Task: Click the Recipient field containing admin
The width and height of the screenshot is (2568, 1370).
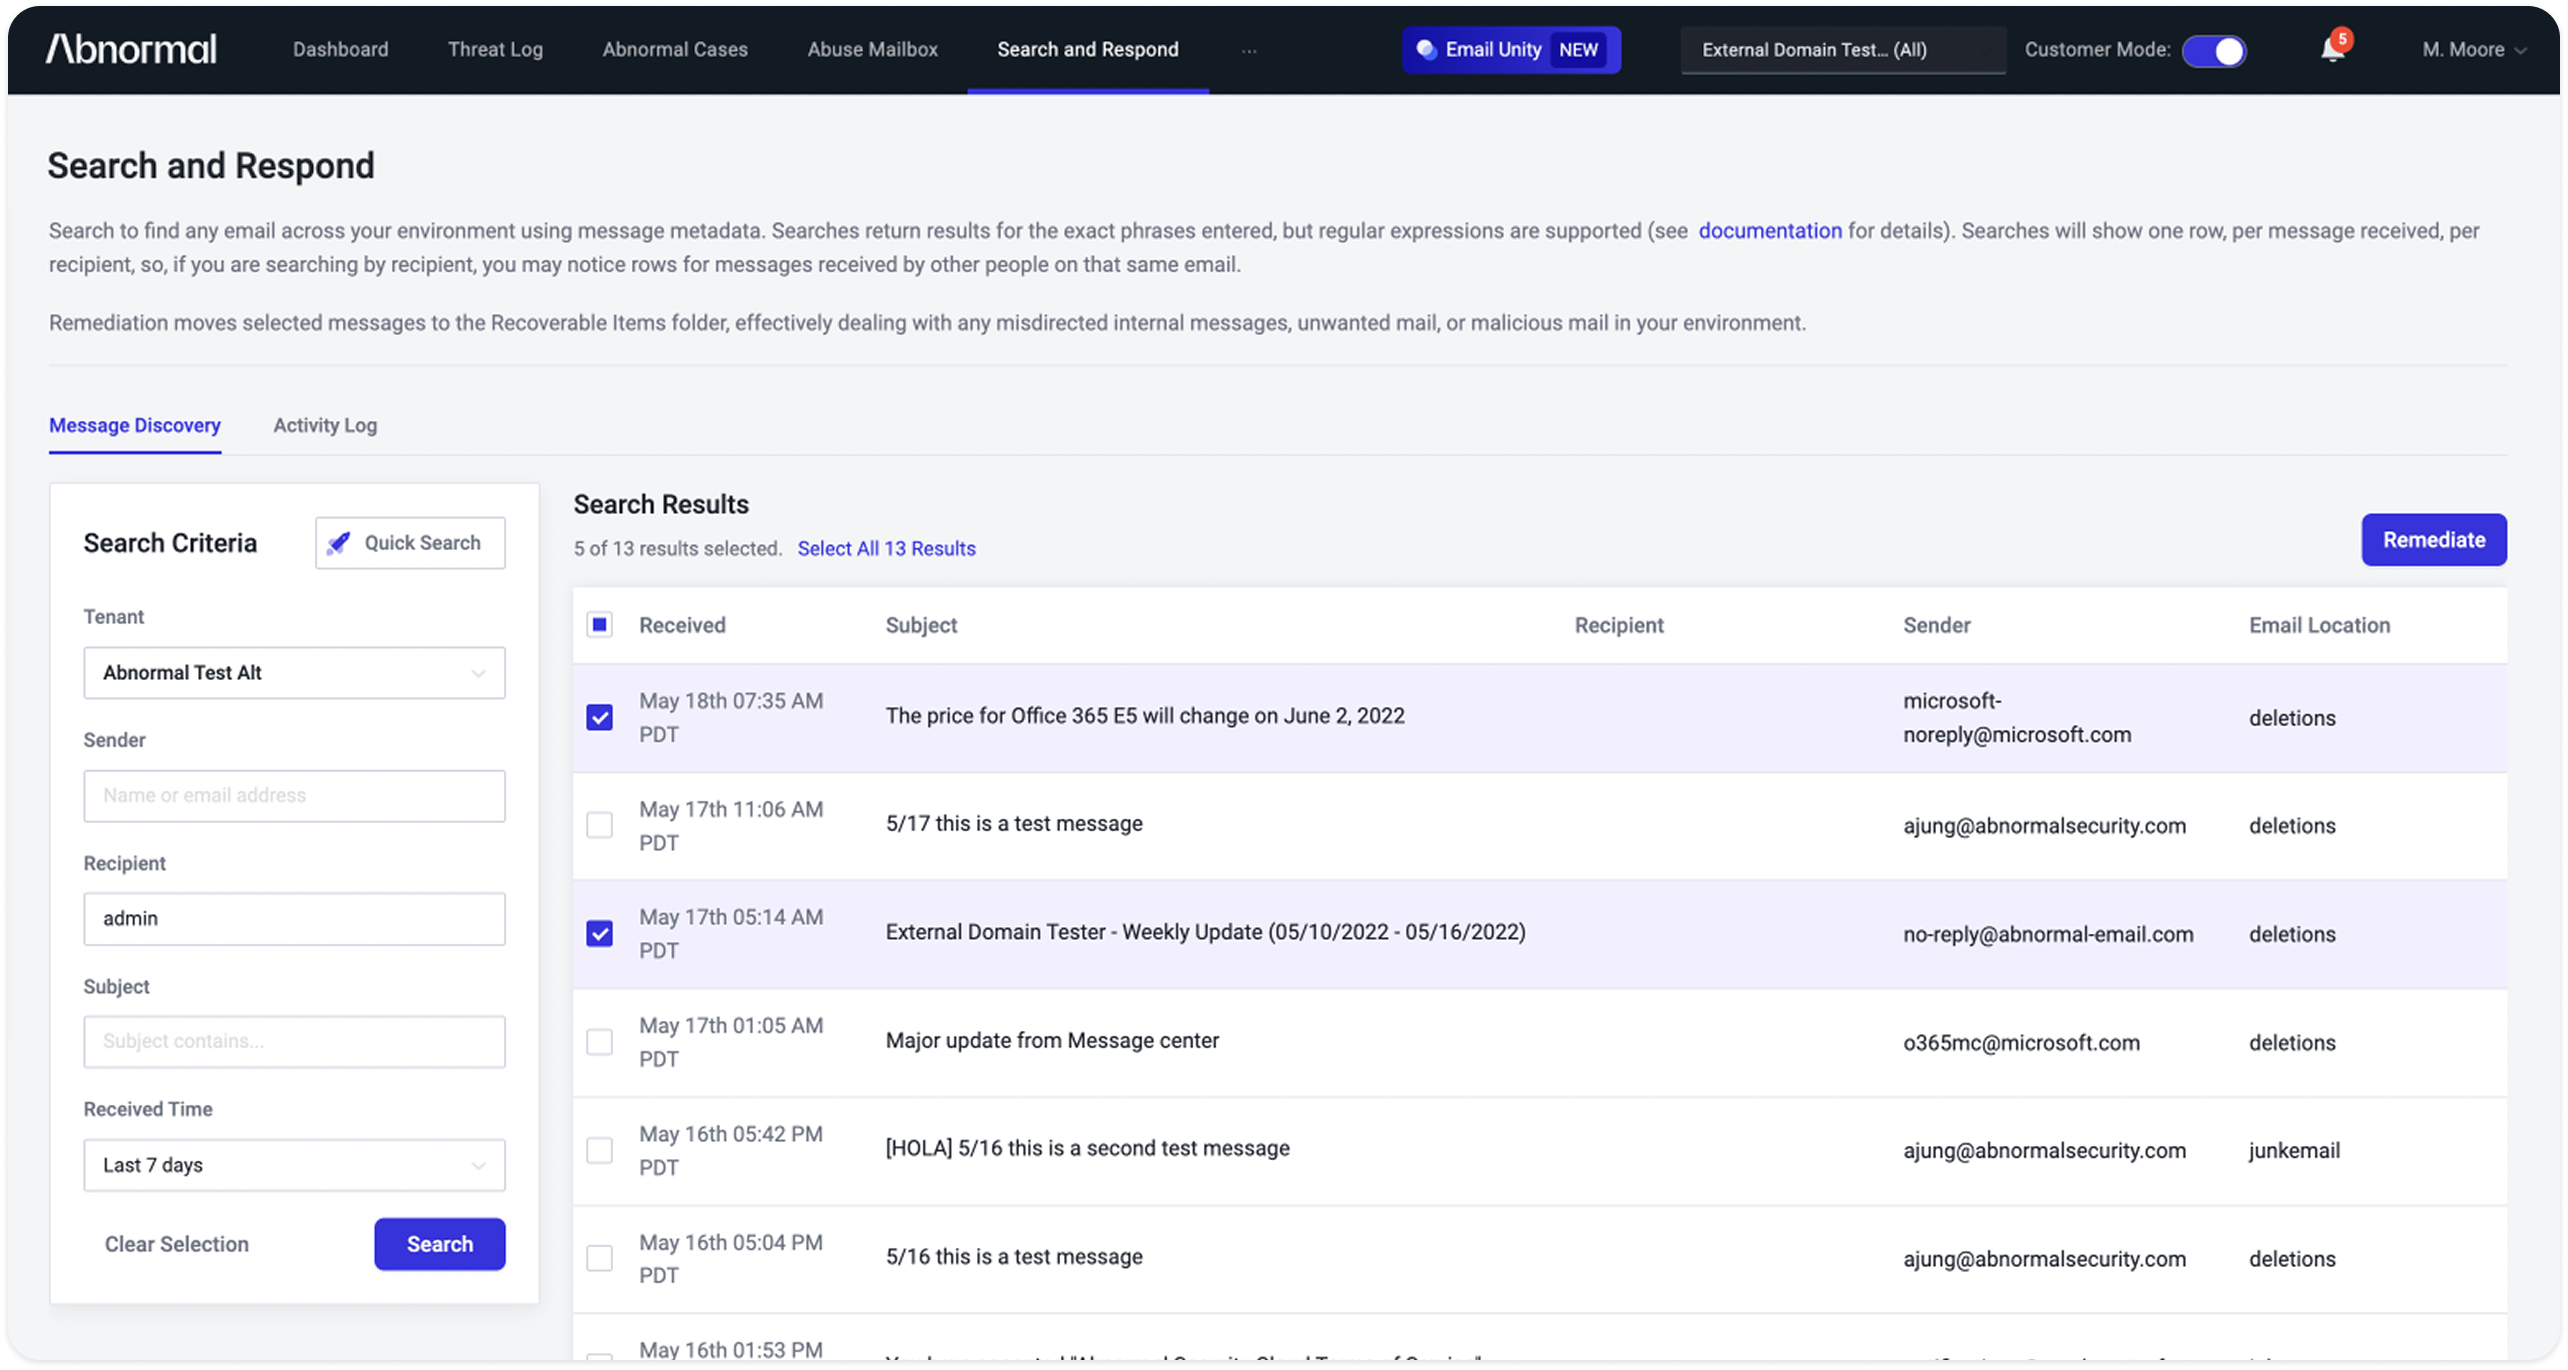Action: tap(294, 919)
